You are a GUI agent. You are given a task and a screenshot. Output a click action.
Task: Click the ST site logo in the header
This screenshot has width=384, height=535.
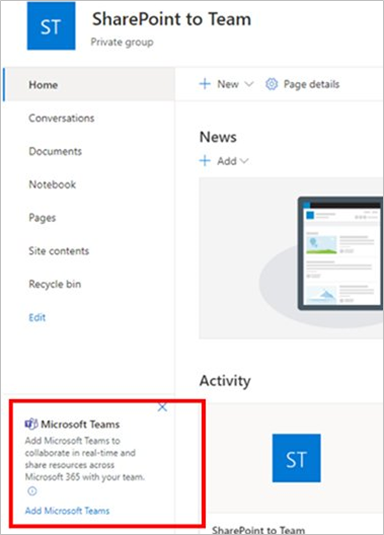point(51,26)
